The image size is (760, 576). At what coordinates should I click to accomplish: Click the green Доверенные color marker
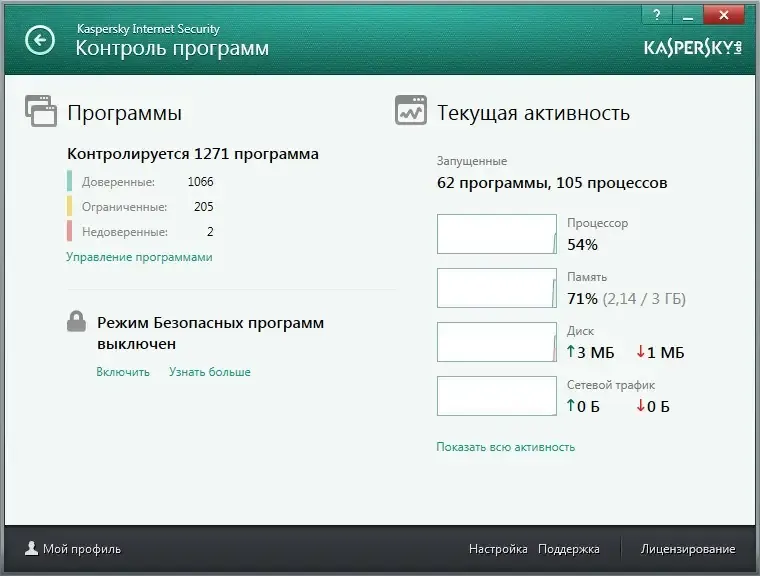[69, 180]
